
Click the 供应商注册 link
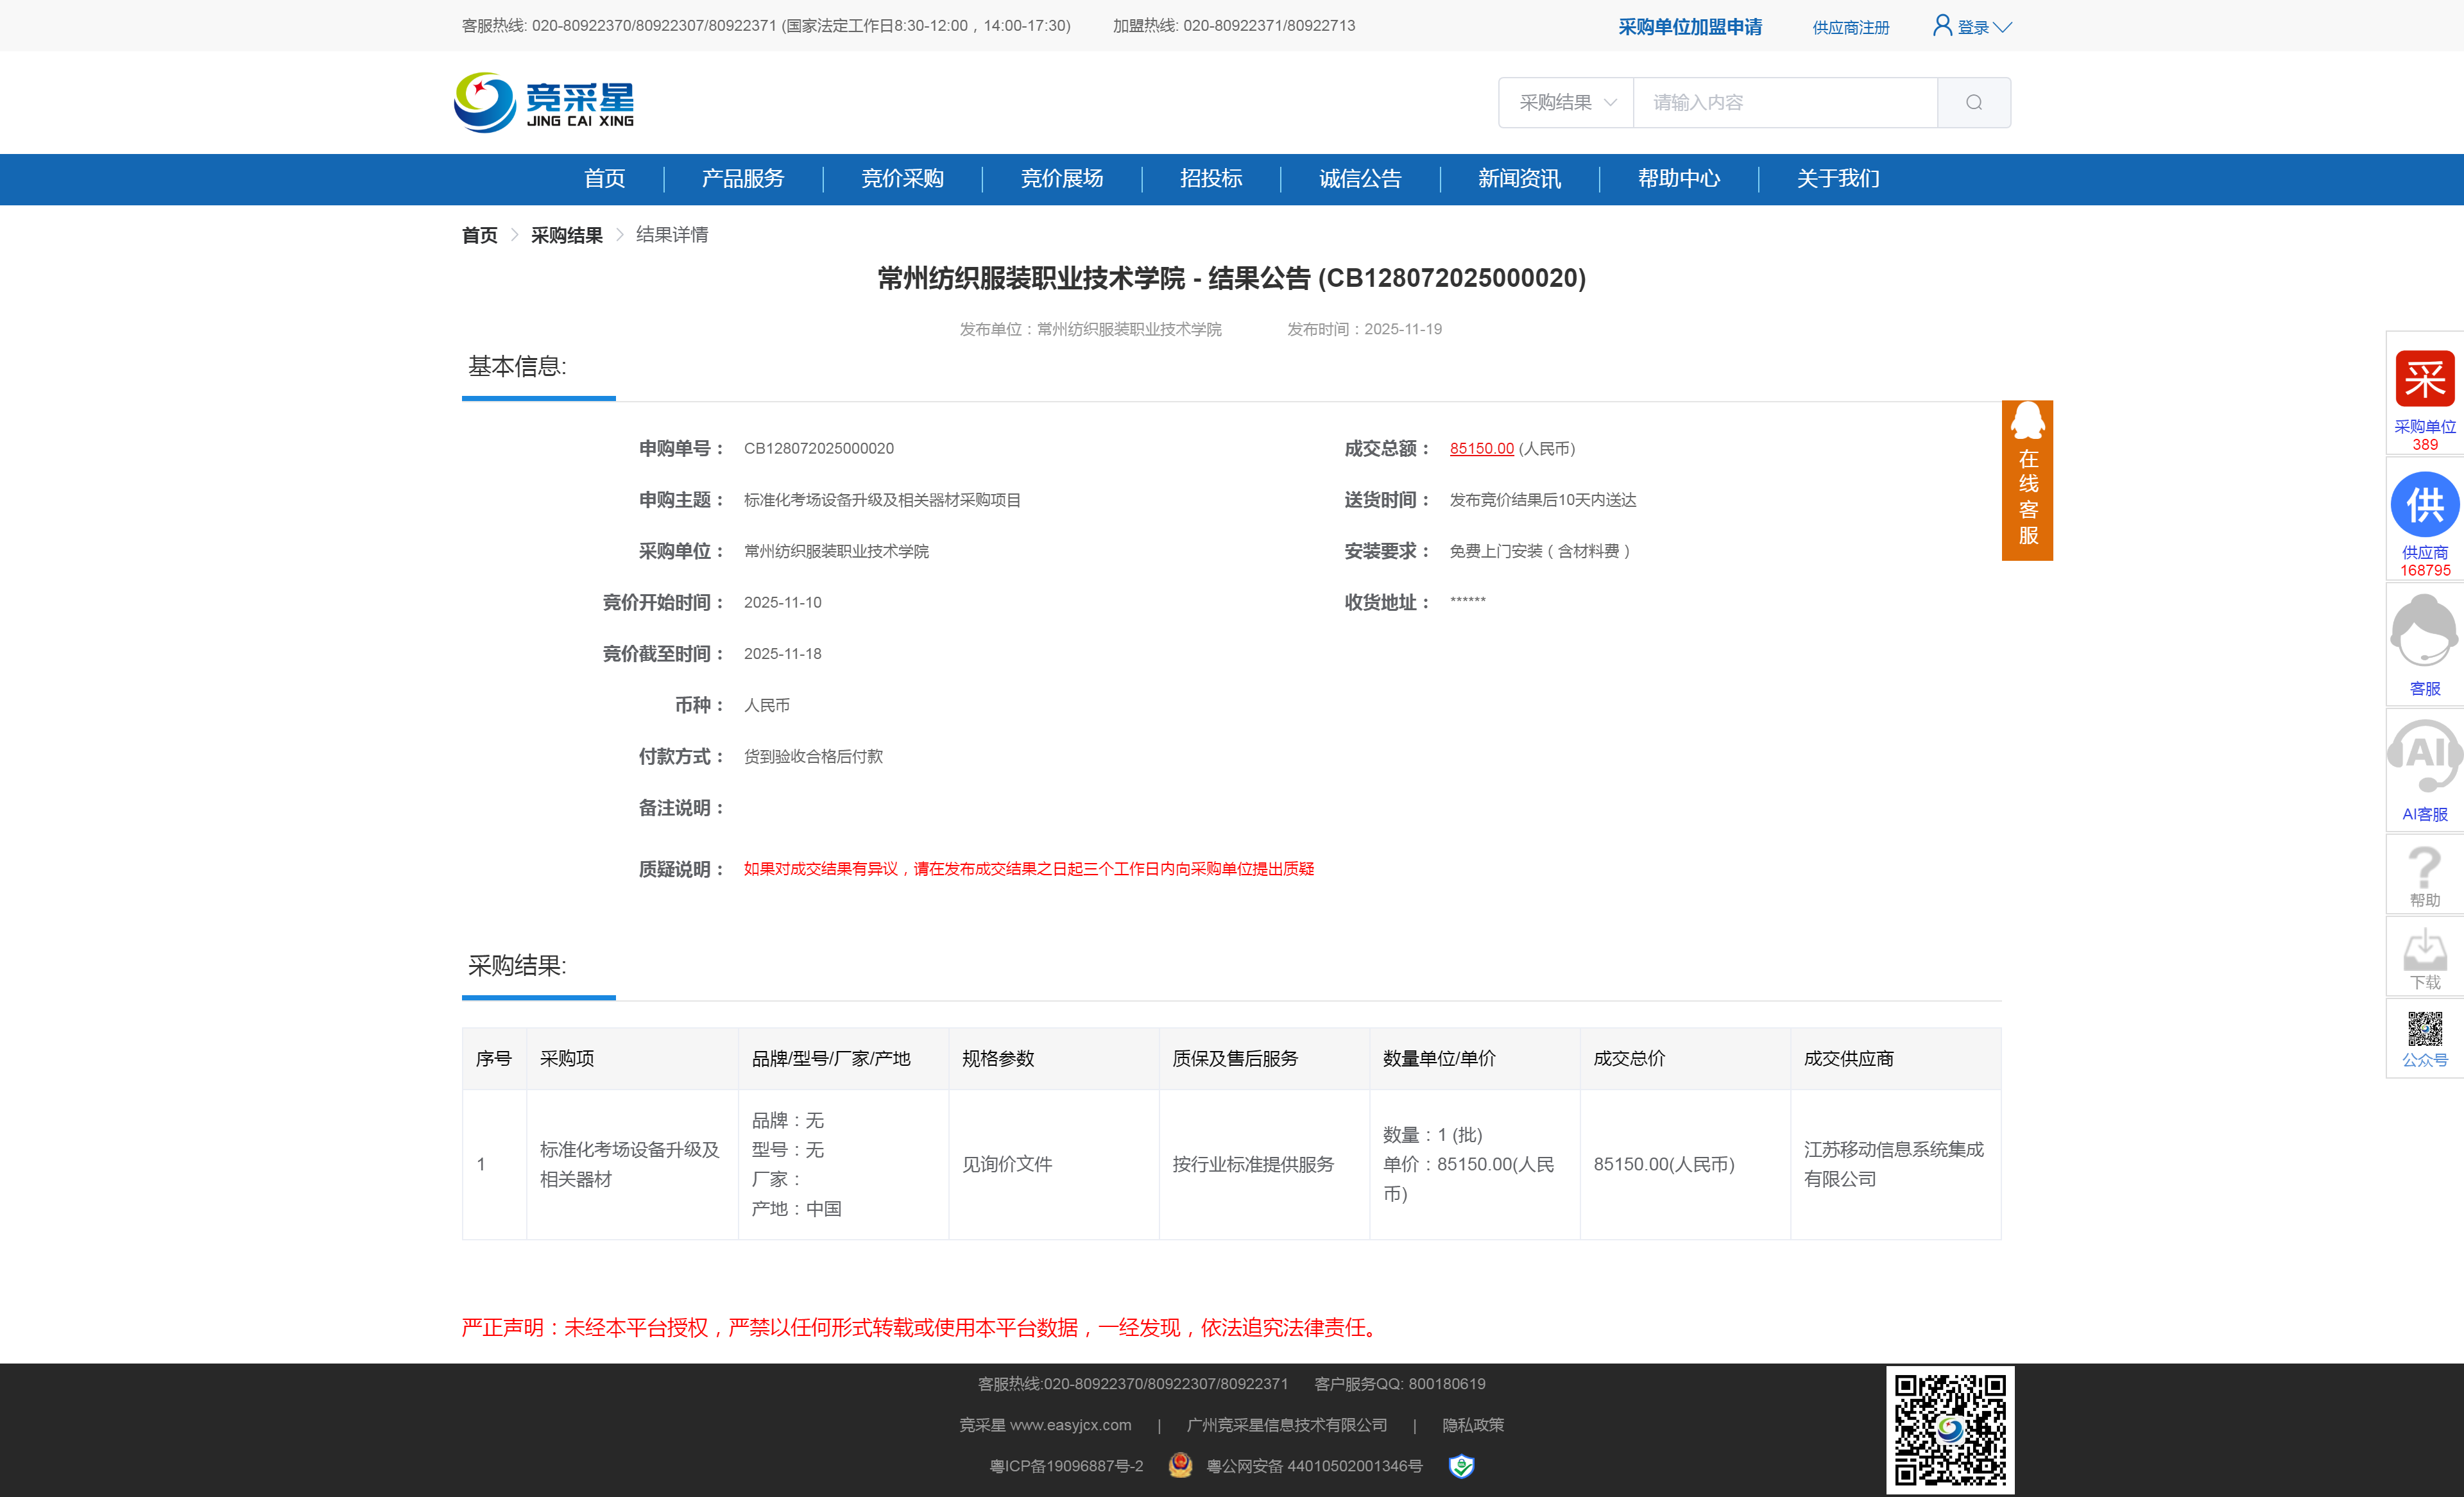[1850, 28]
